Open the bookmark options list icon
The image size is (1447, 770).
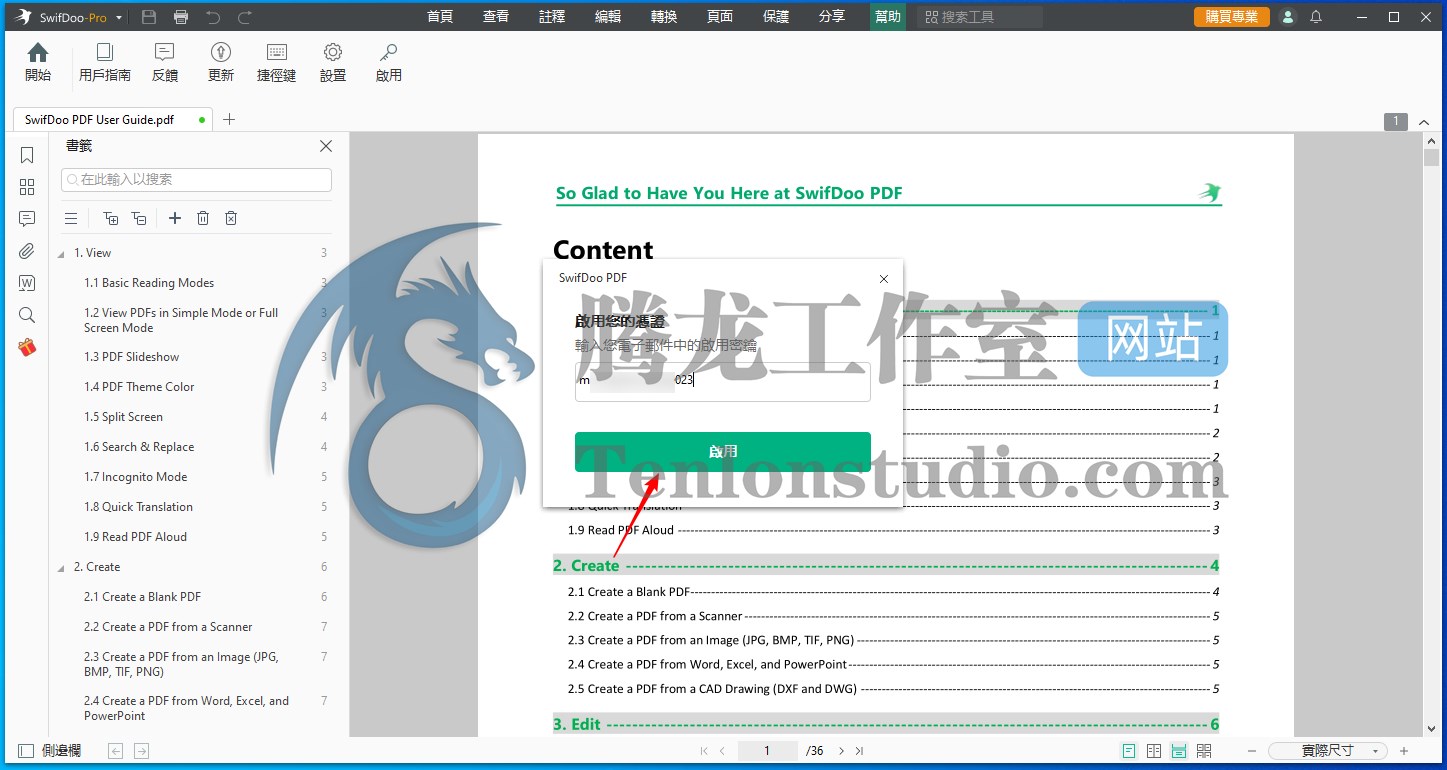71,218
